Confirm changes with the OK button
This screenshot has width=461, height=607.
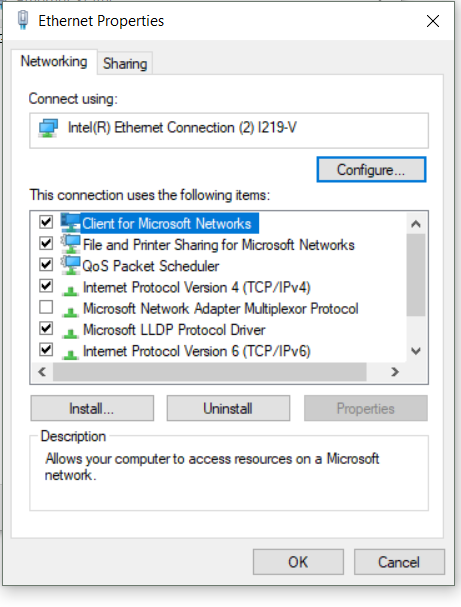(298, 562)
